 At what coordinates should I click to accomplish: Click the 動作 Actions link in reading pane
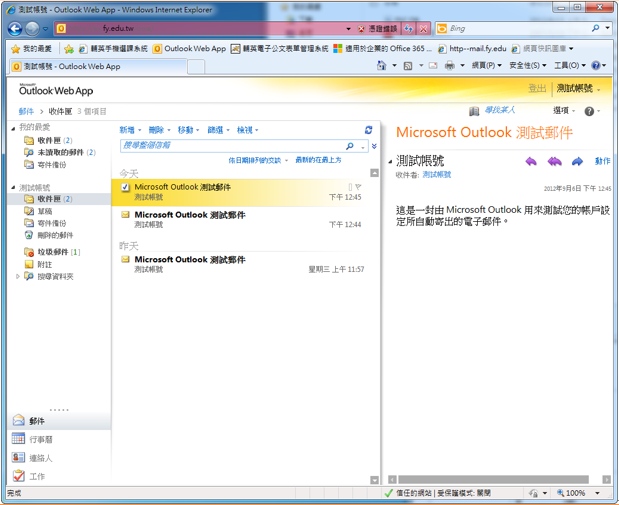[x=602, y=161]
